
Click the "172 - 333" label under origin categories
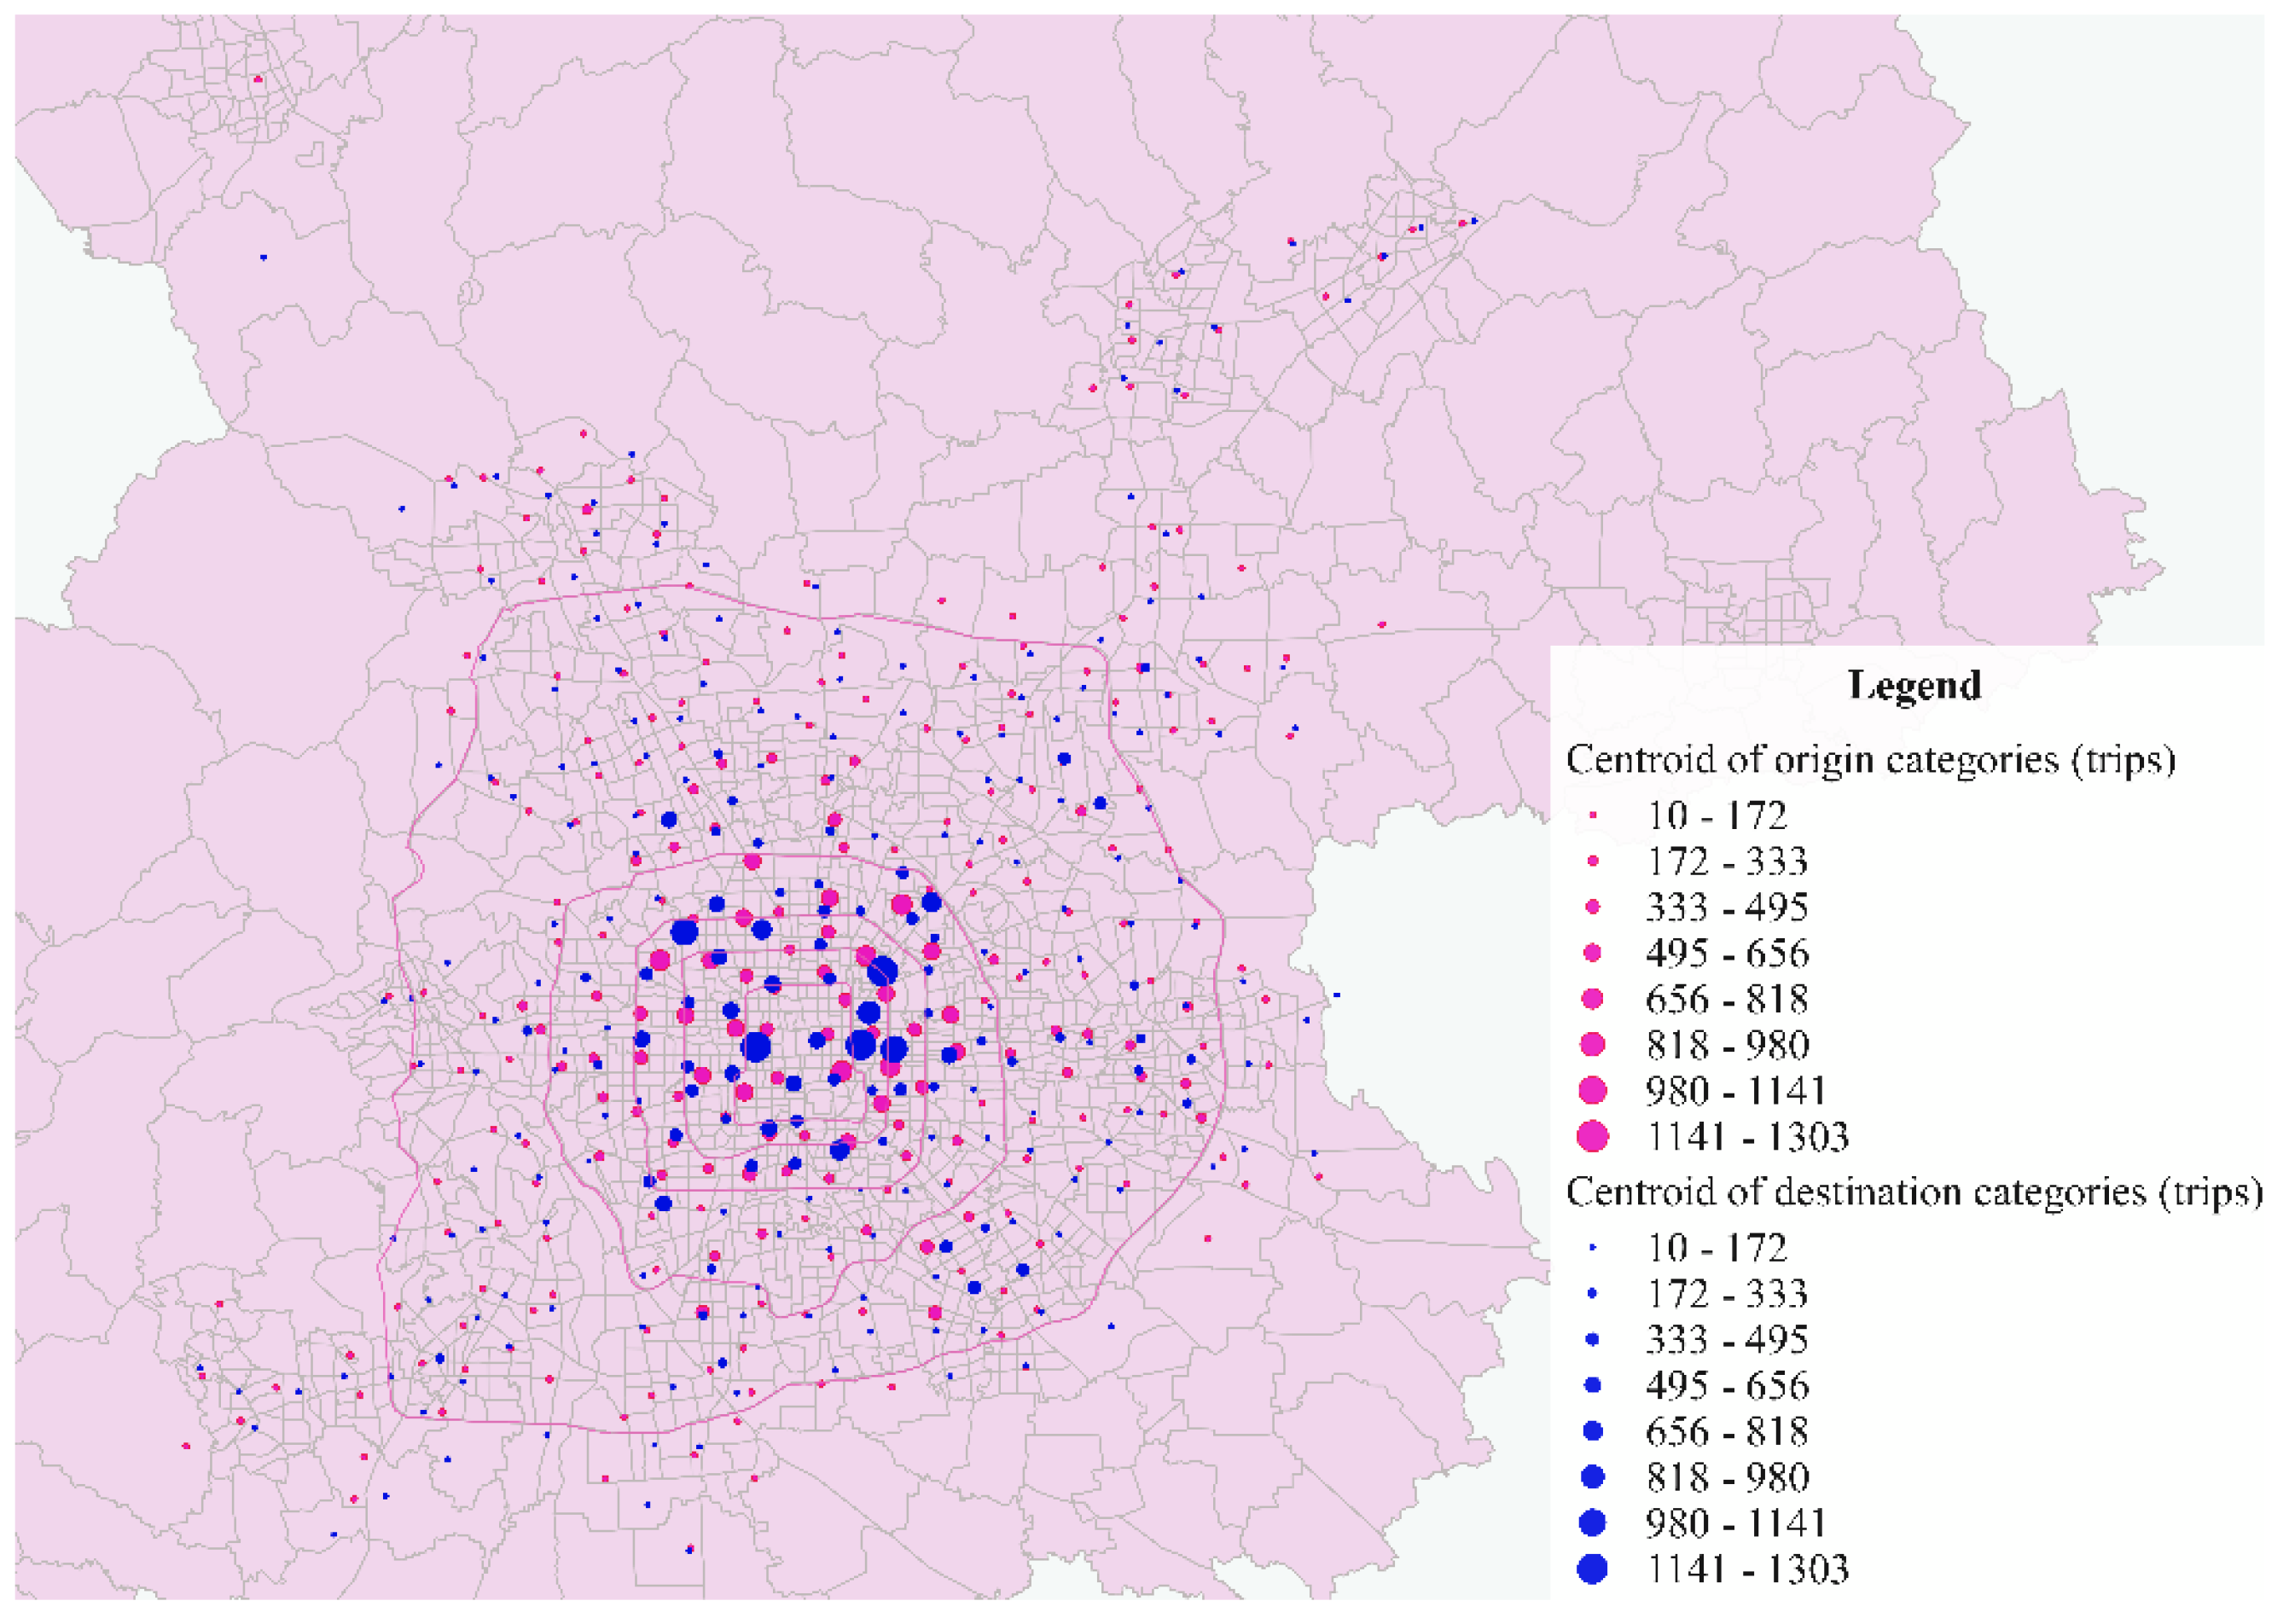(1726, 862)
